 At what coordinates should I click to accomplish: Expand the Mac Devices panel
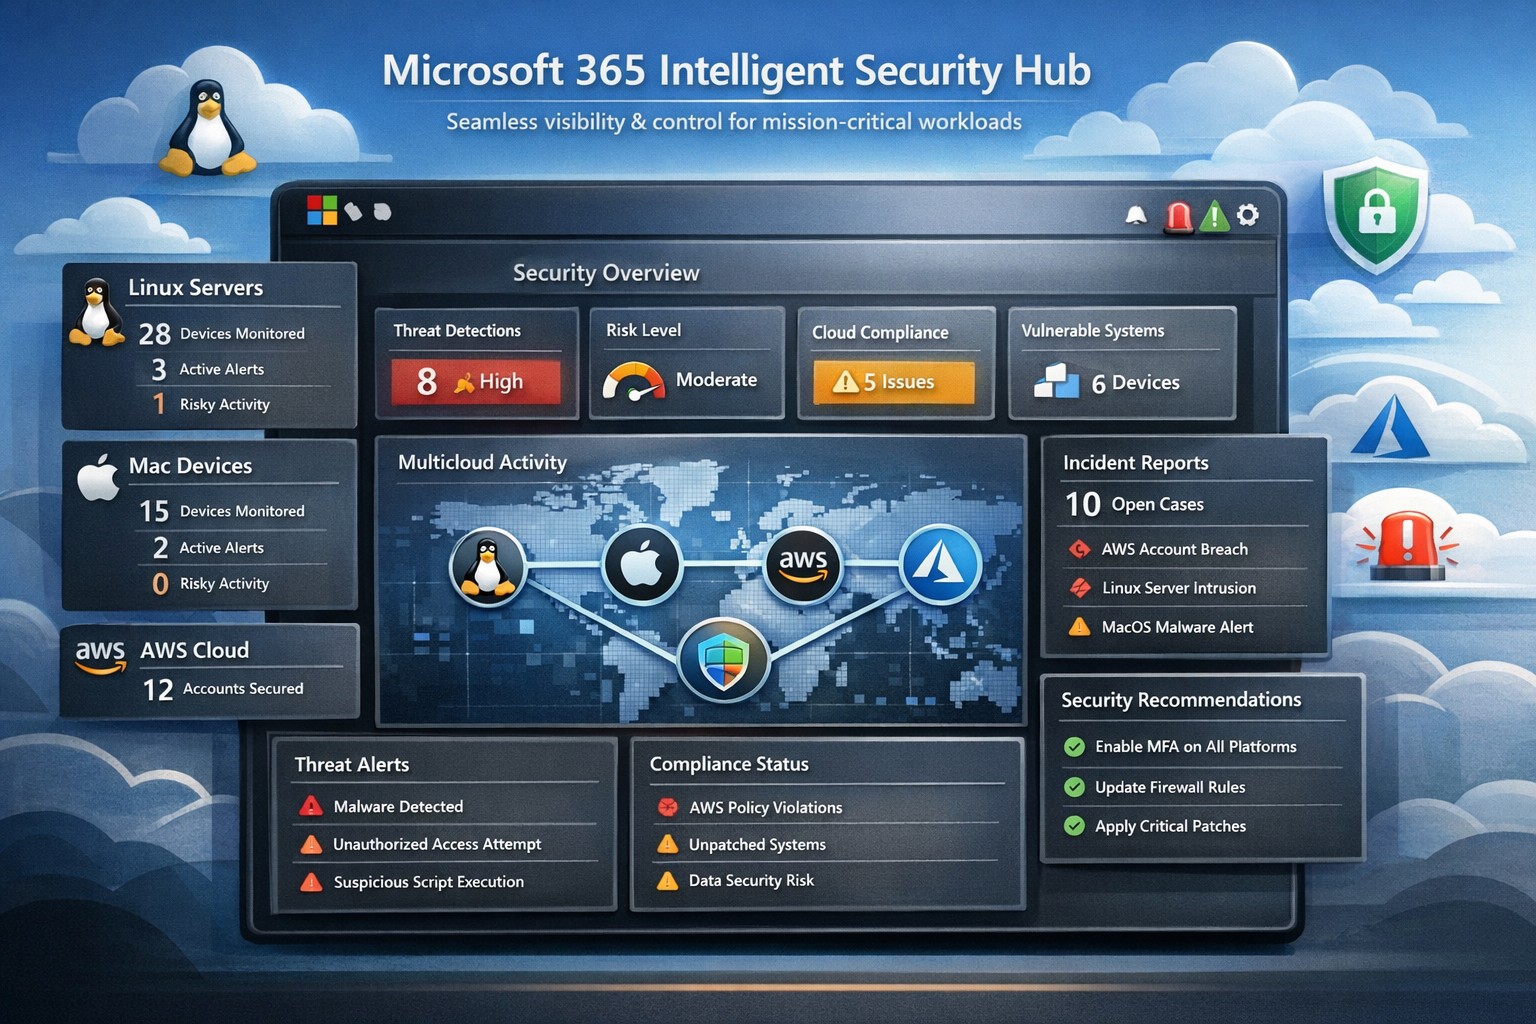(190, 466)
